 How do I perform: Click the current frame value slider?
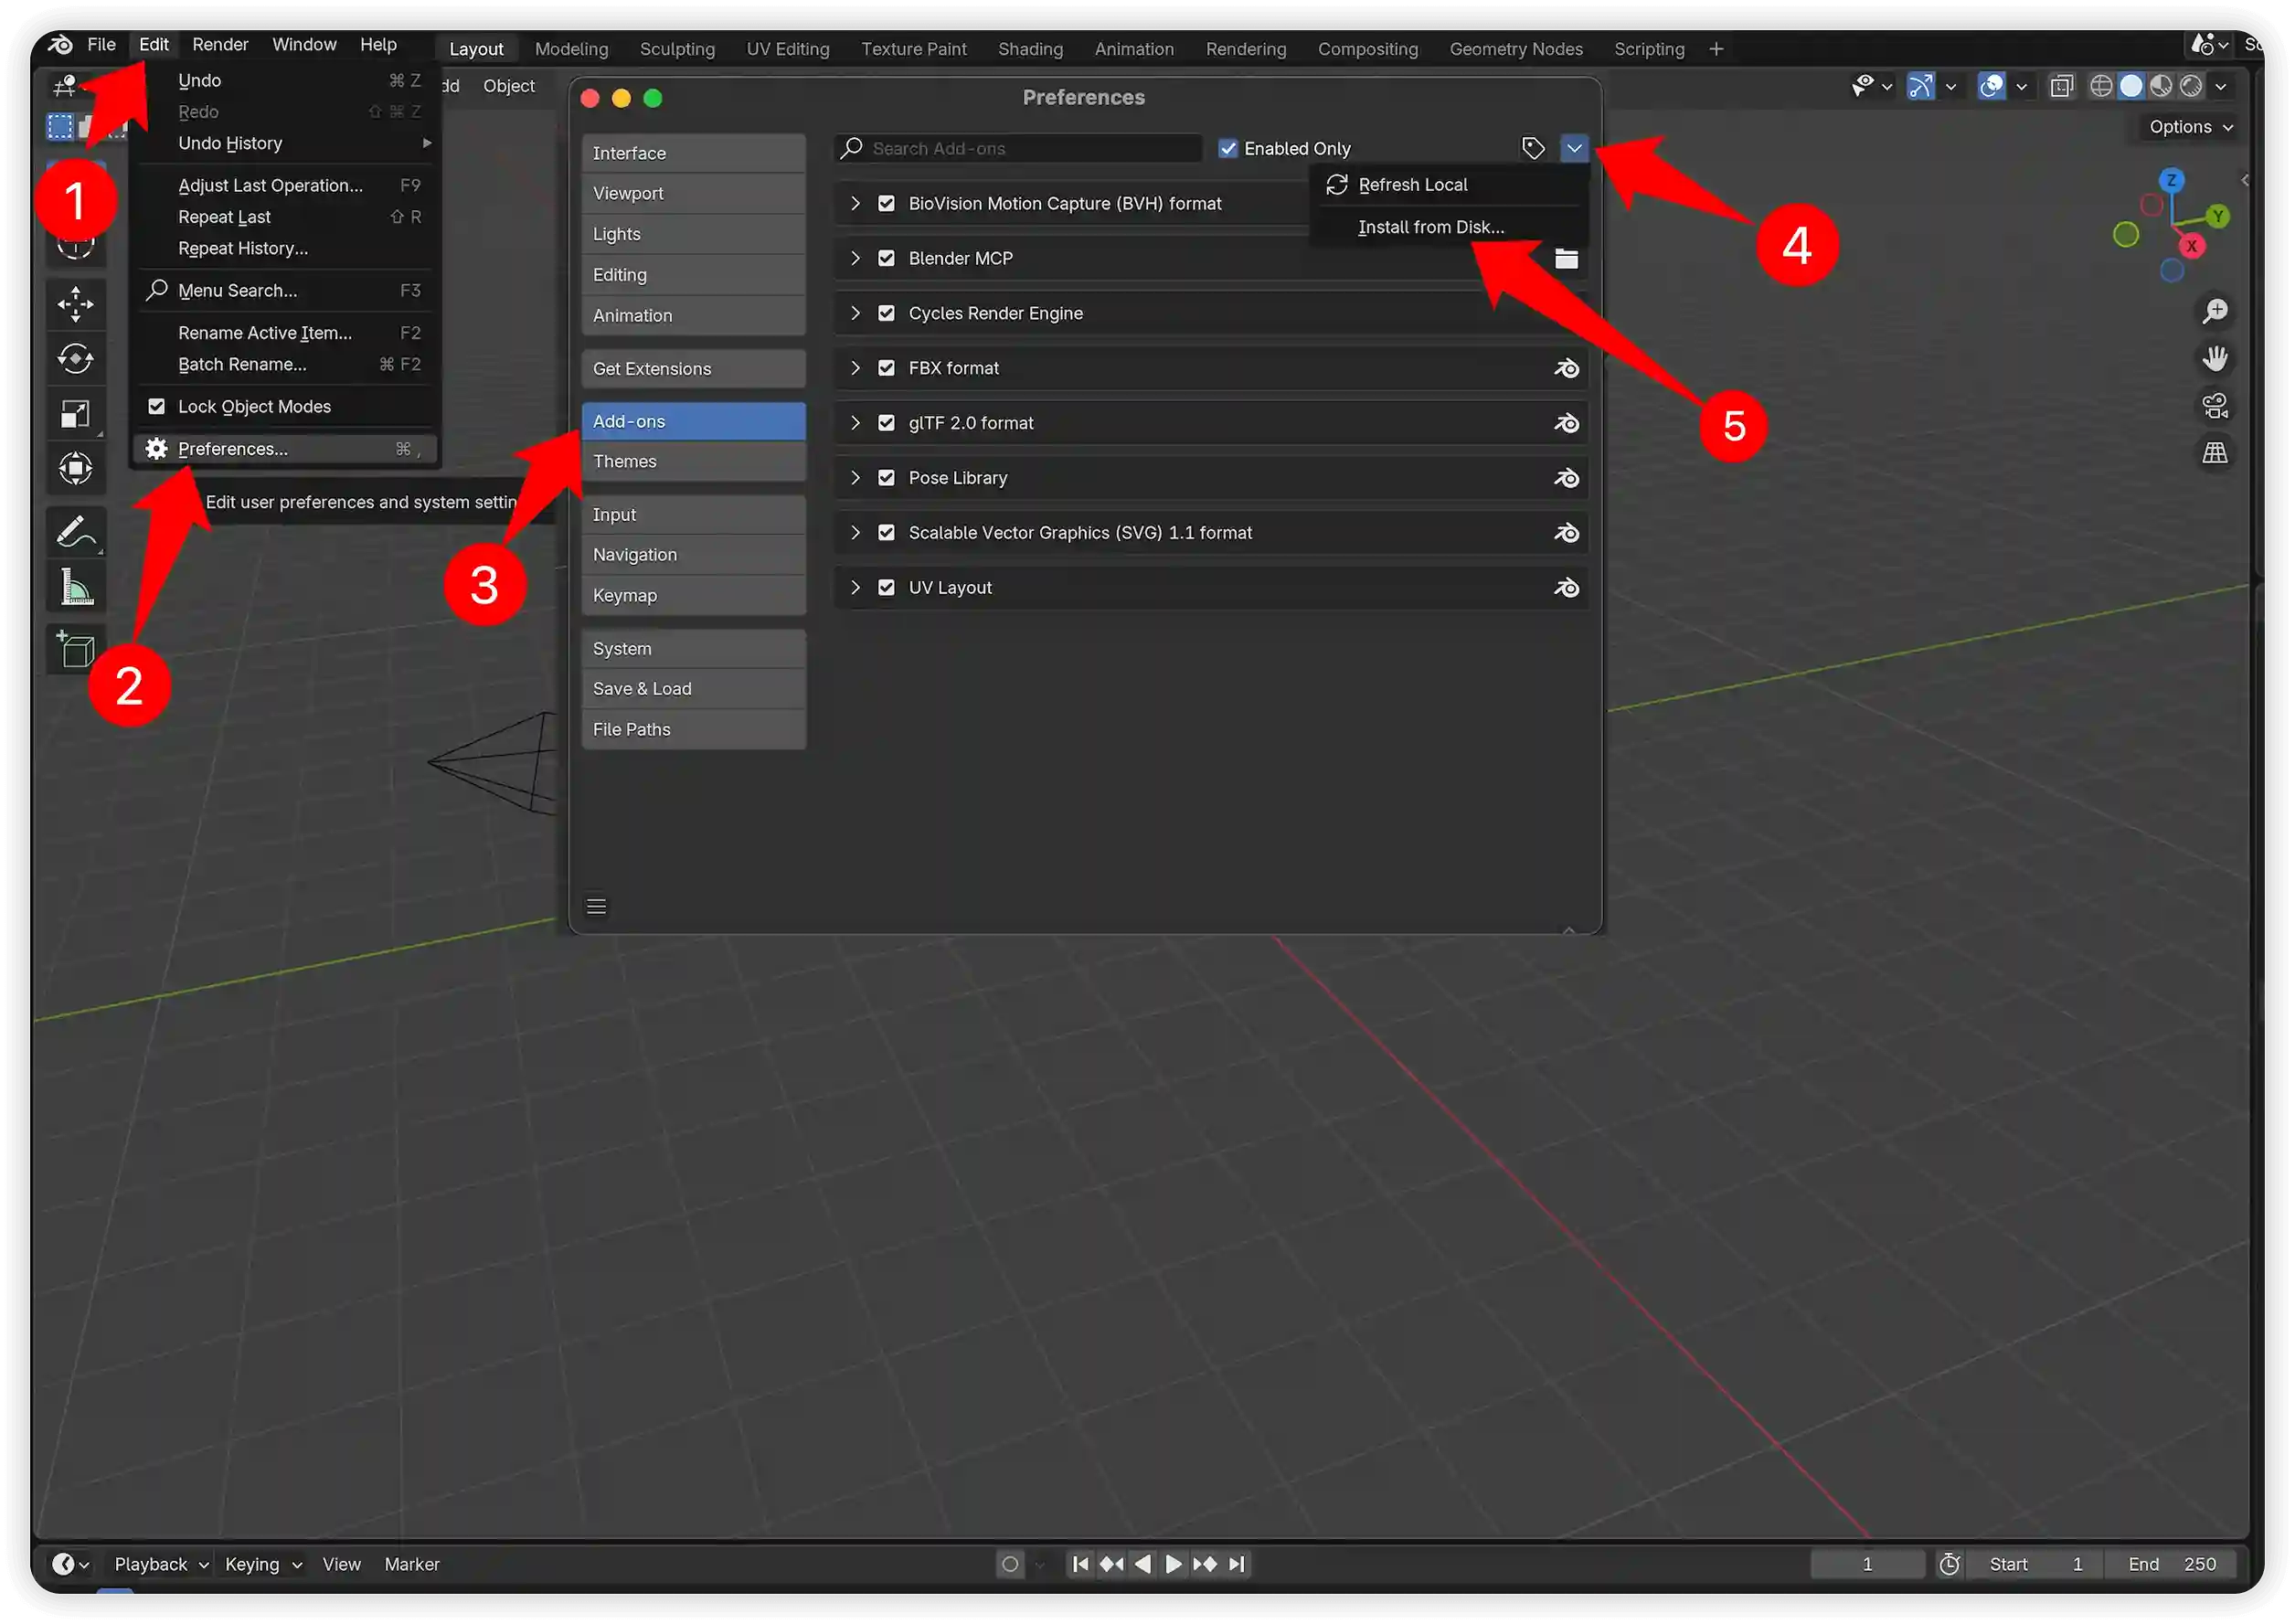coord(1866,1563)
